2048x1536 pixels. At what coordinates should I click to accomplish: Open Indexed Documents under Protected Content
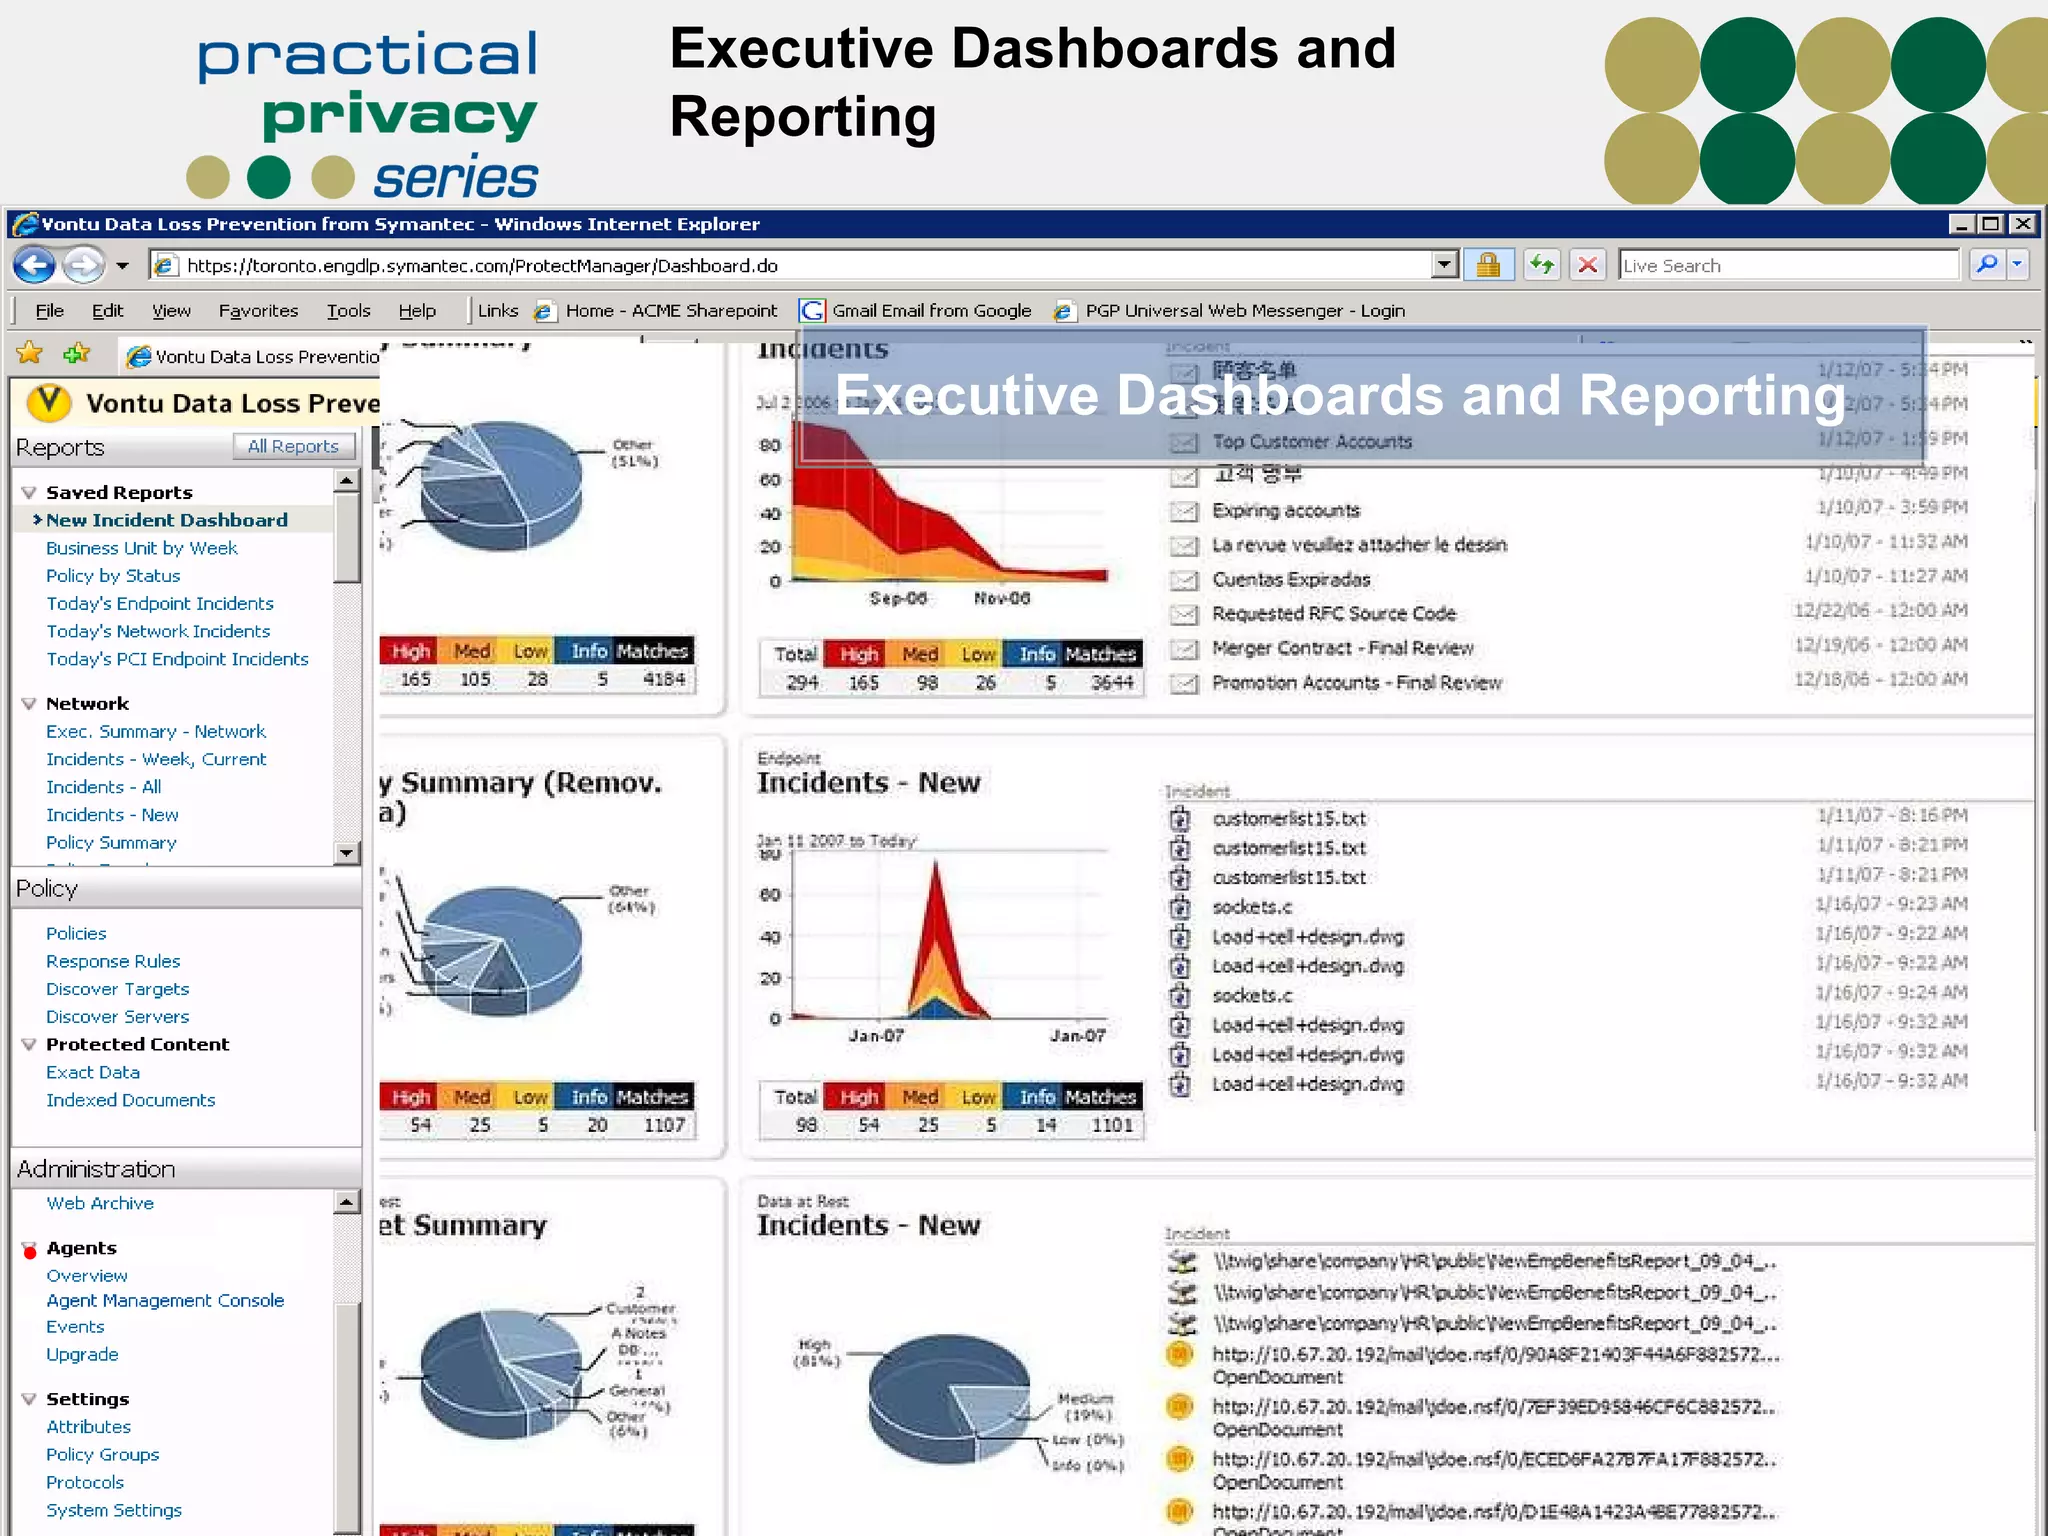pos(131,1100)
